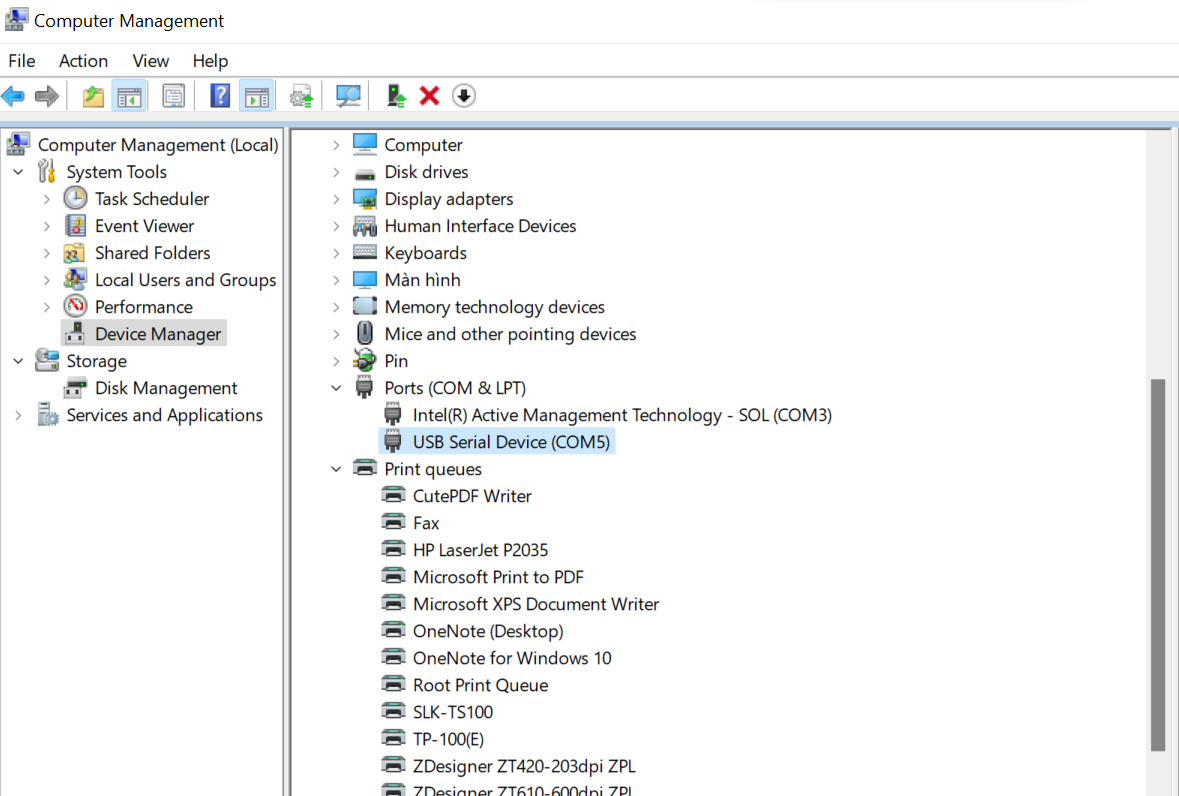Click the Shared Folders icon

tap(75, 253)
